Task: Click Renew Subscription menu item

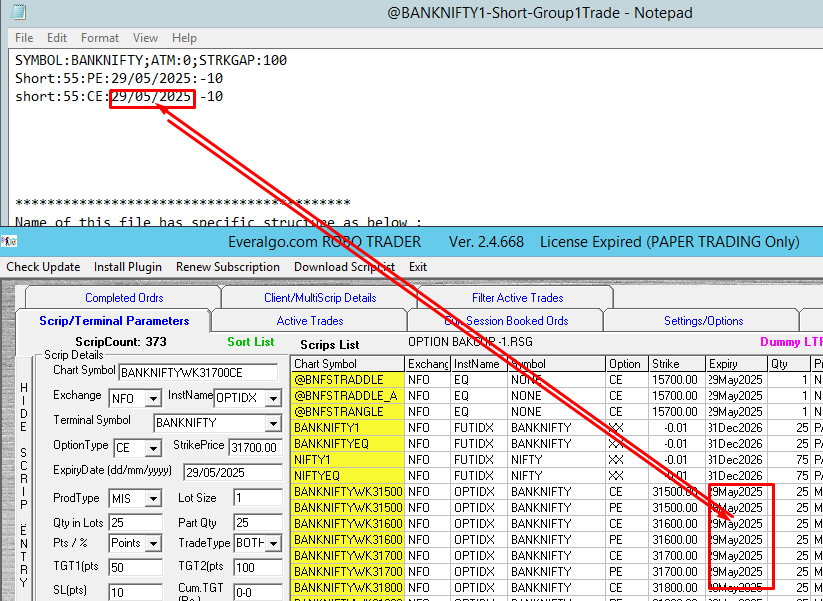Action: tap(227, 267)
